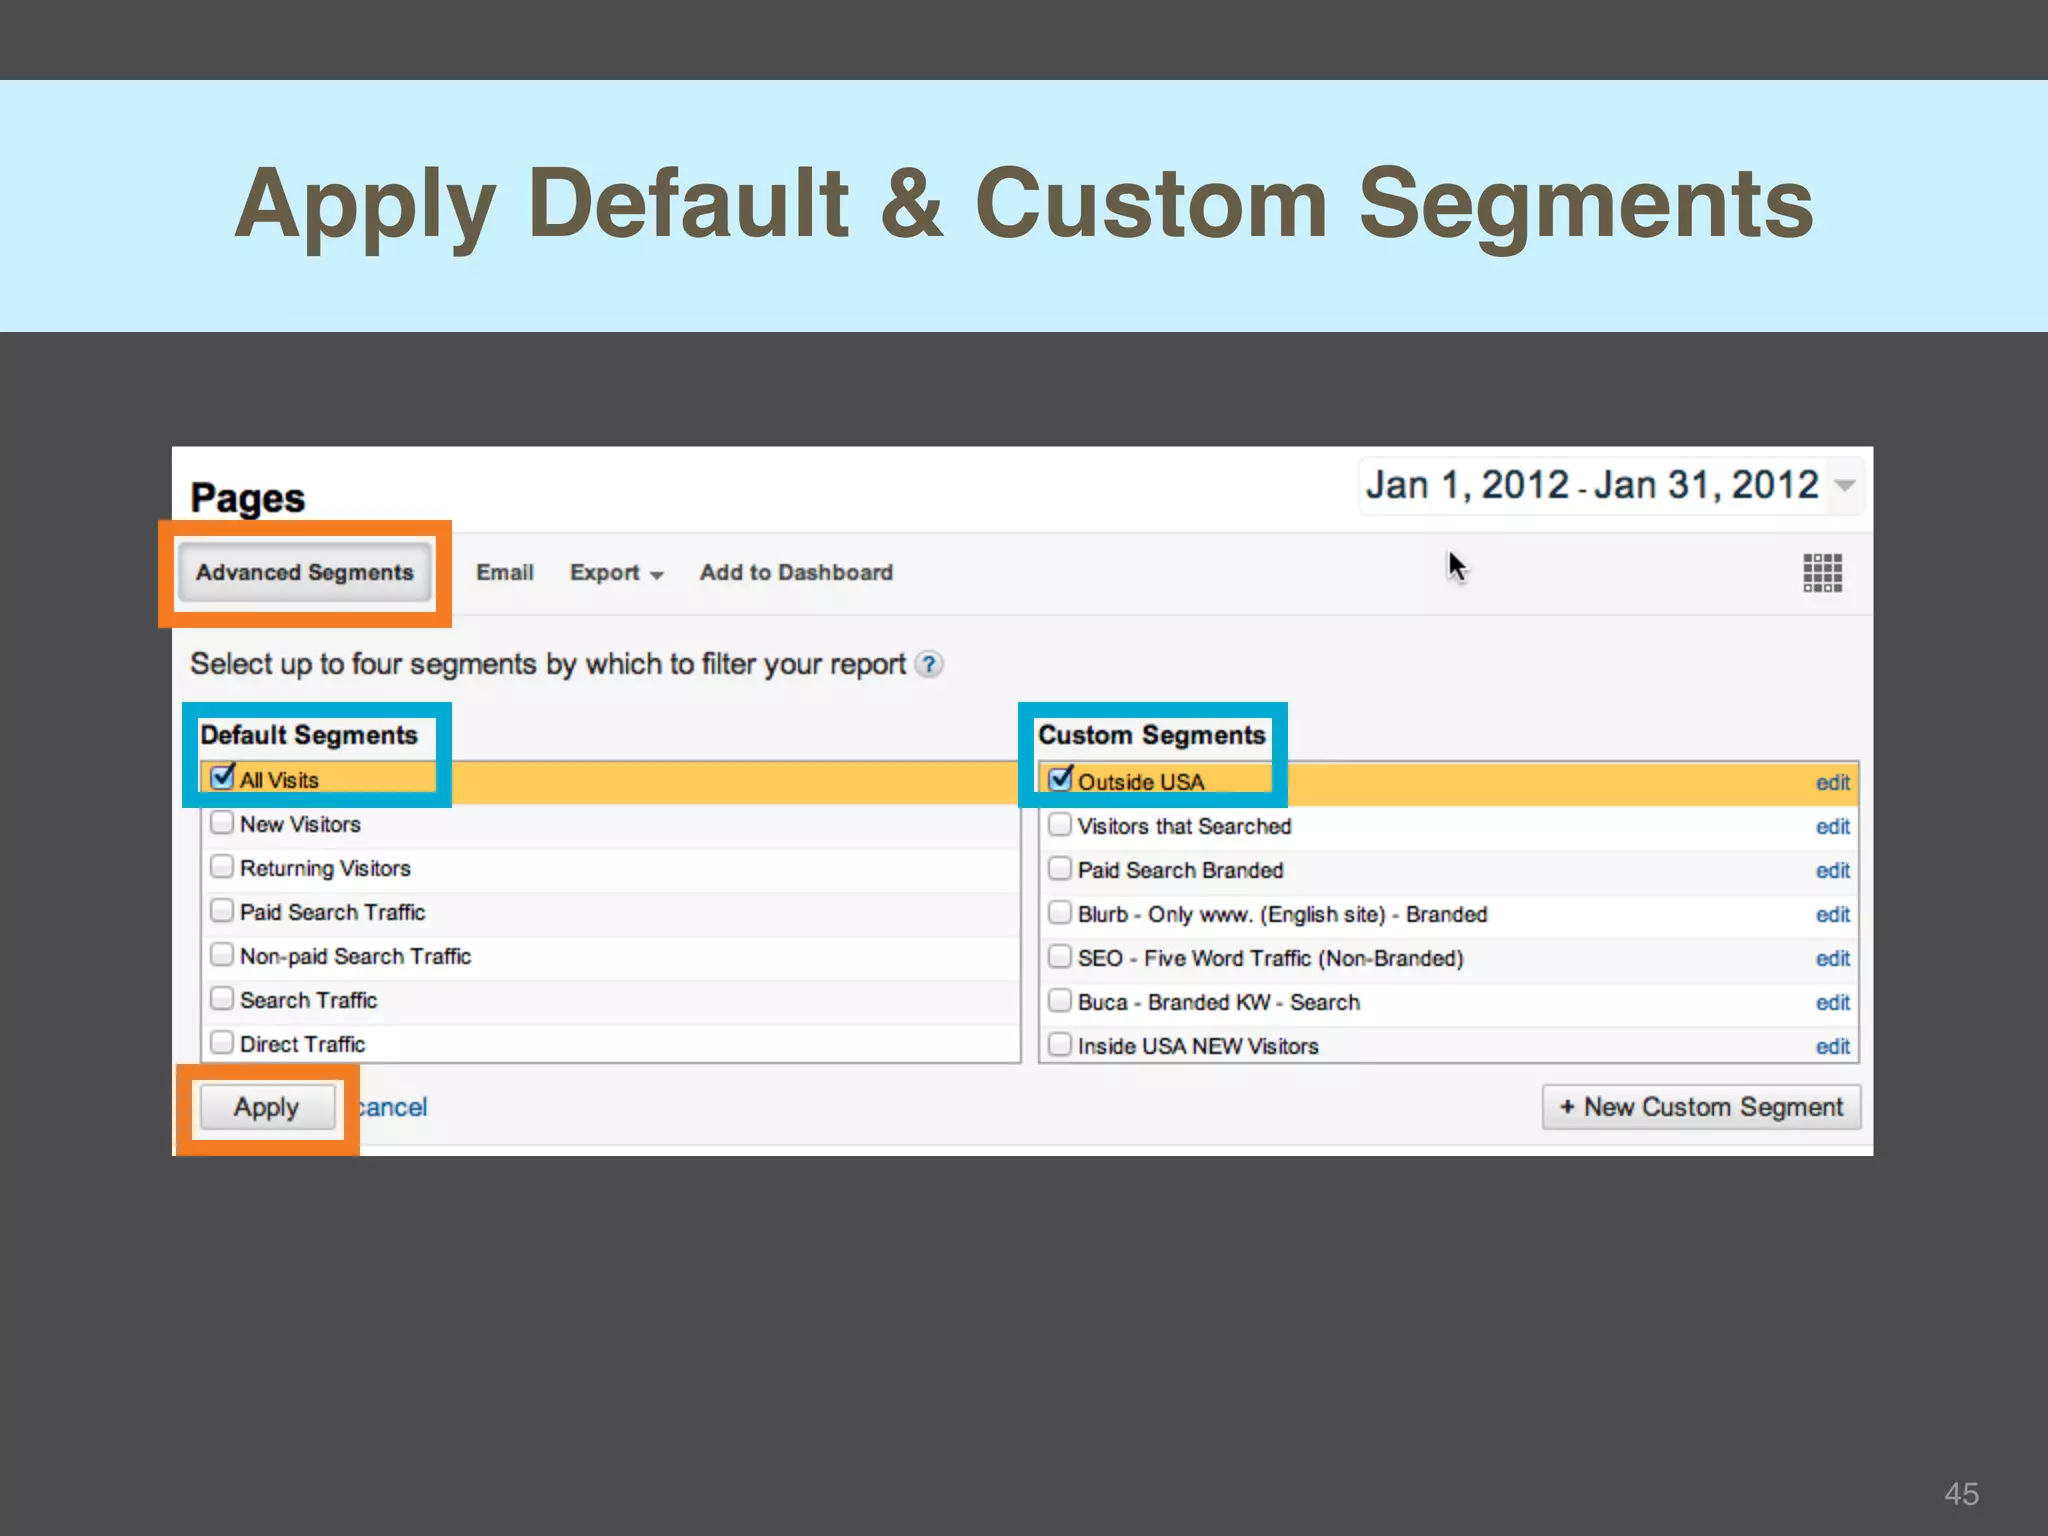Viewport: 2048px width, 1536px height.
Task: Check Inside USA NEW Visitors checkbox
Action: coord(1060,1045)
